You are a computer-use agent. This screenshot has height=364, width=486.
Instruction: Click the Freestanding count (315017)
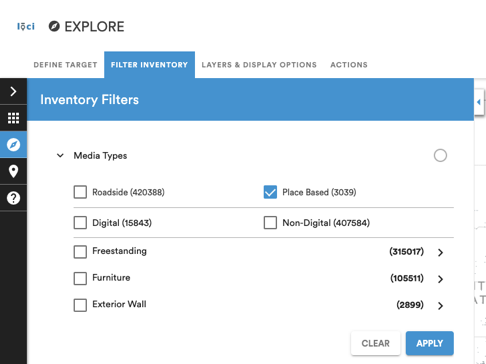click(406, 251)
